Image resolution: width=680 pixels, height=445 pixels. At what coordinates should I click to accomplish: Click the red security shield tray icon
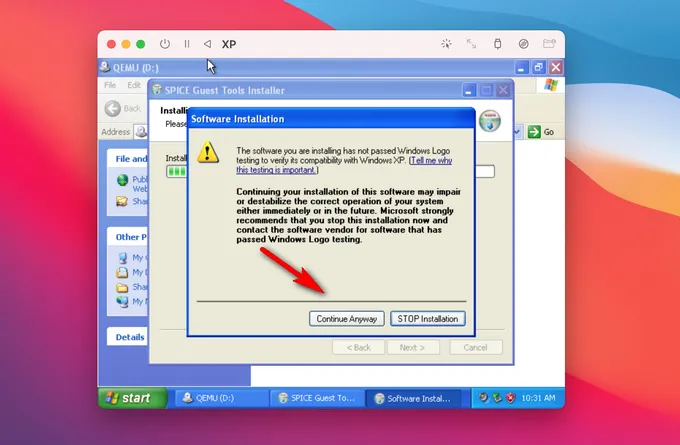511,398
